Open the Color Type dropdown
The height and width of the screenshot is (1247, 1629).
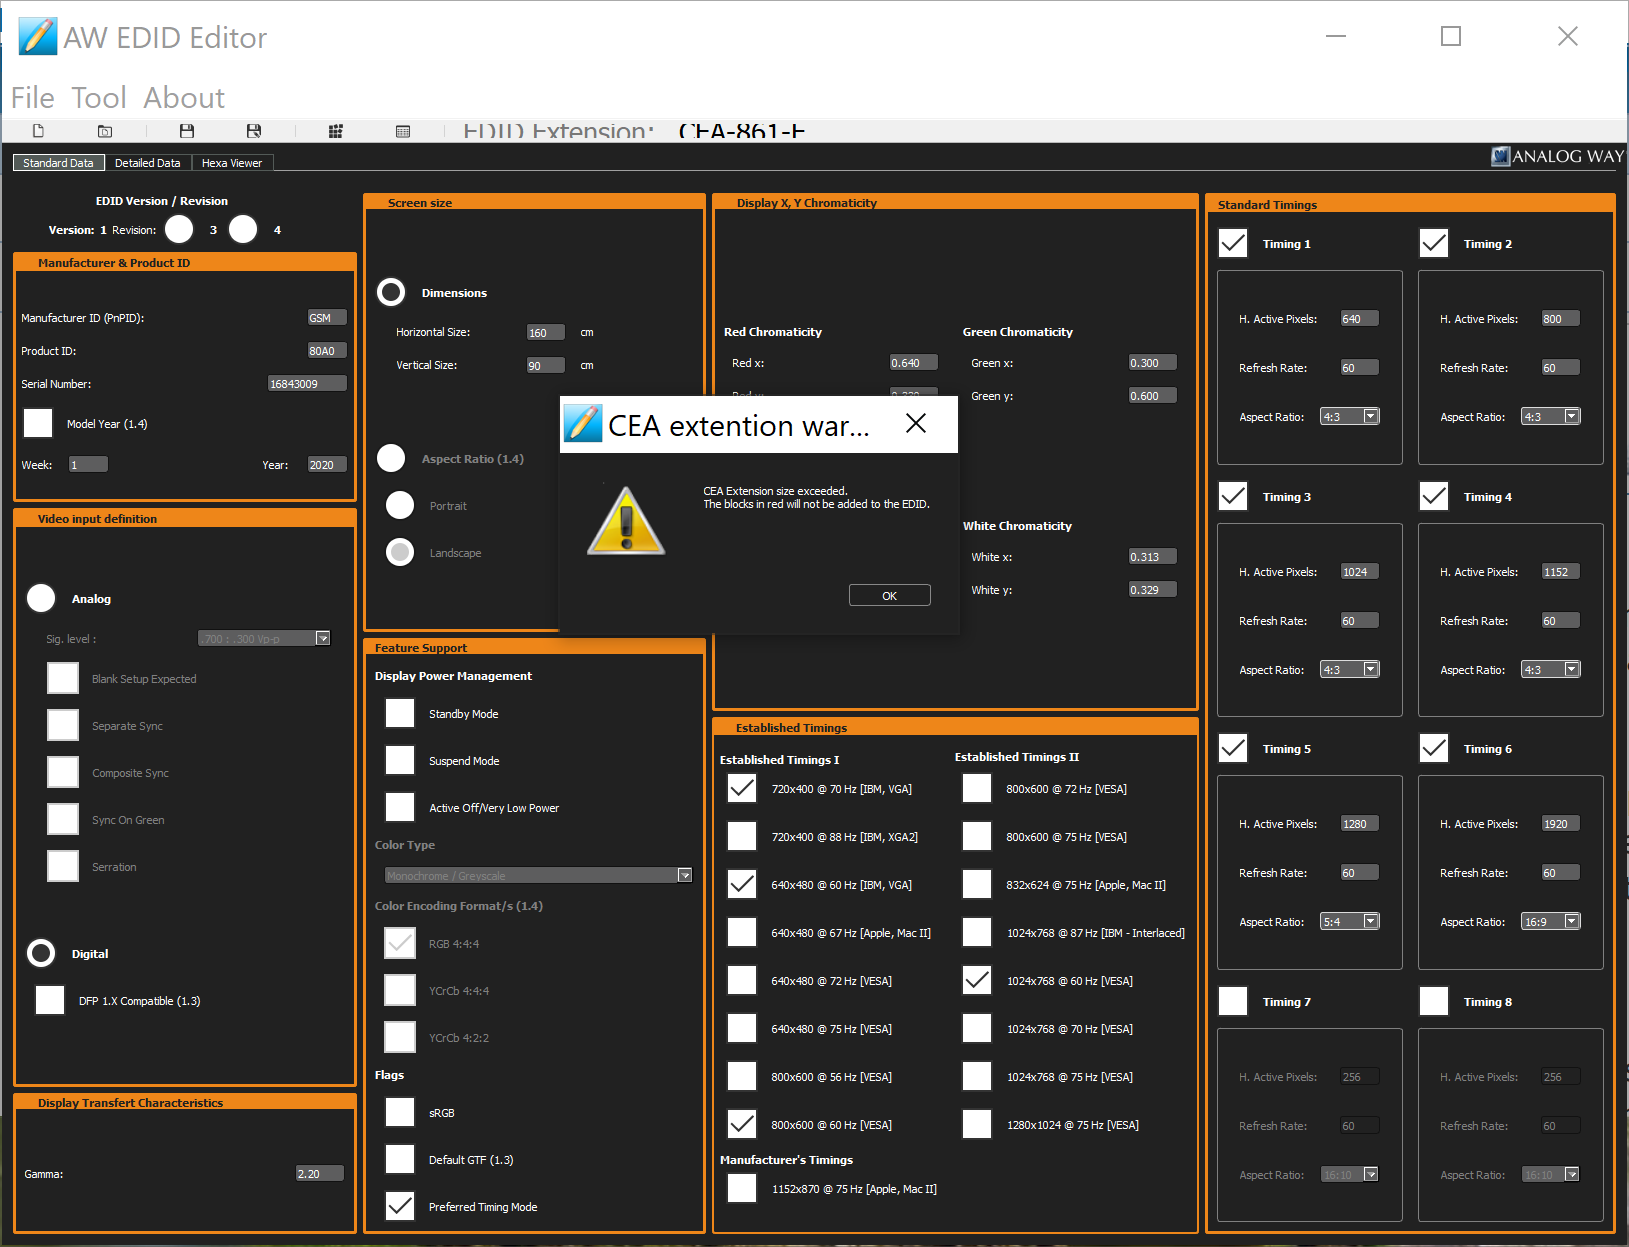pos(685,875)
